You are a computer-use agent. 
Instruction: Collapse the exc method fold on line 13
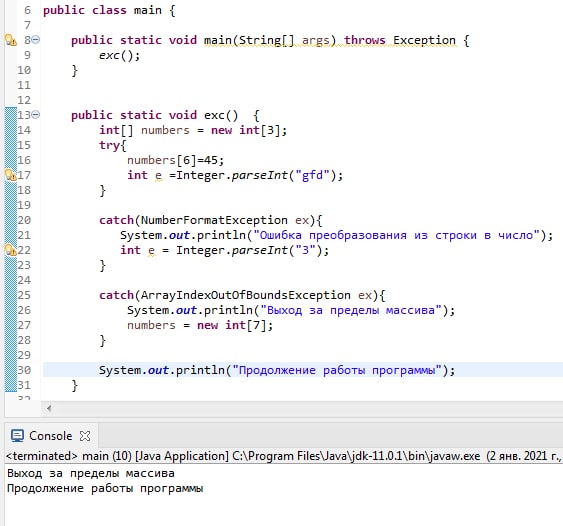click(x=36, y=115)
